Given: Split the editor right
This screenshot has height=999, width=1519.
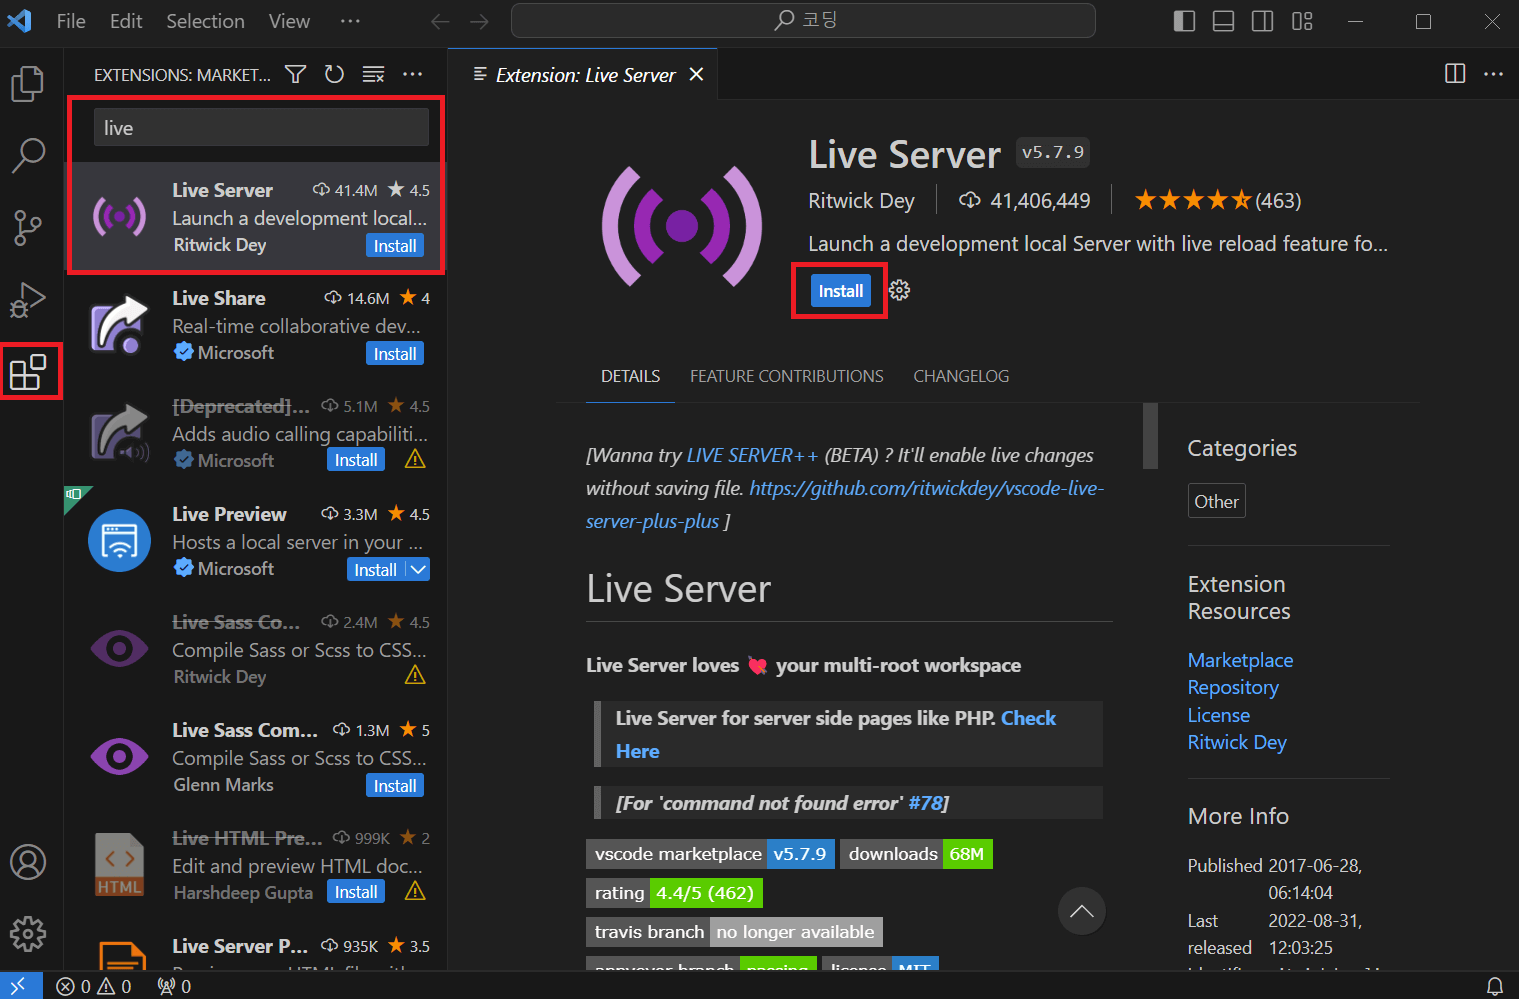Looking at the screenshot, I should click(1455, 74).
